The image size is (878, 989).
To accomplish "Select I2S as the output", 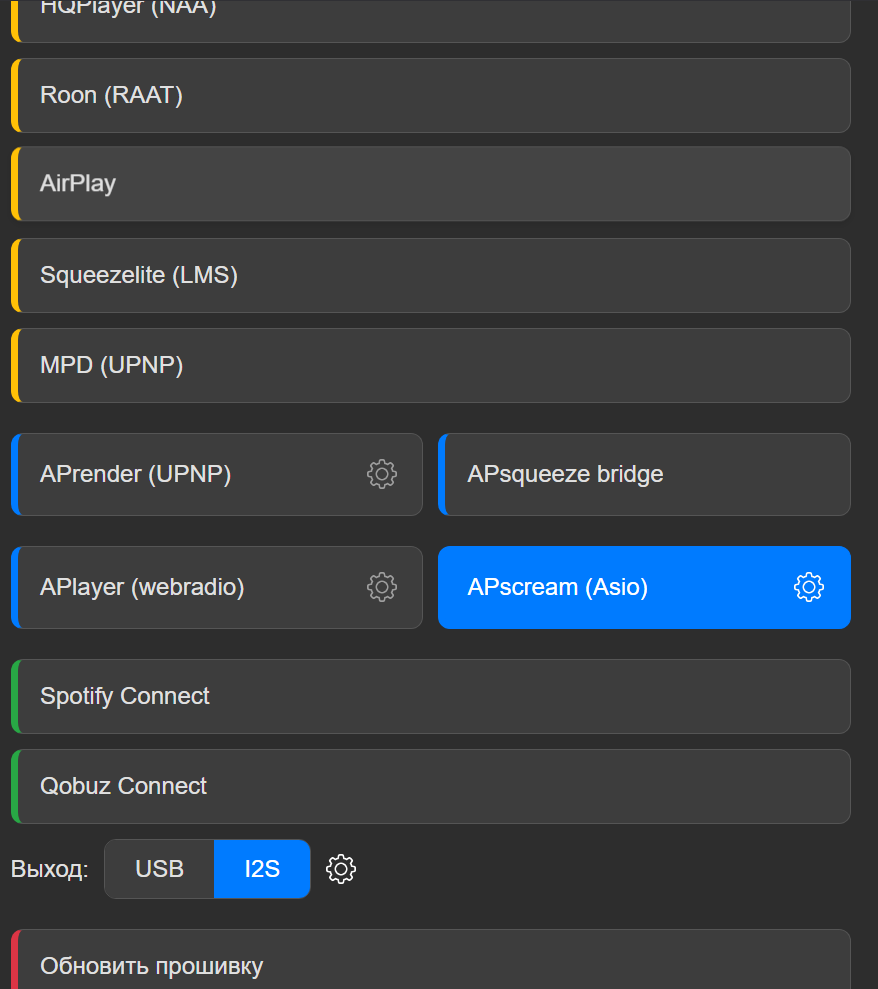I will click(262, 869).
